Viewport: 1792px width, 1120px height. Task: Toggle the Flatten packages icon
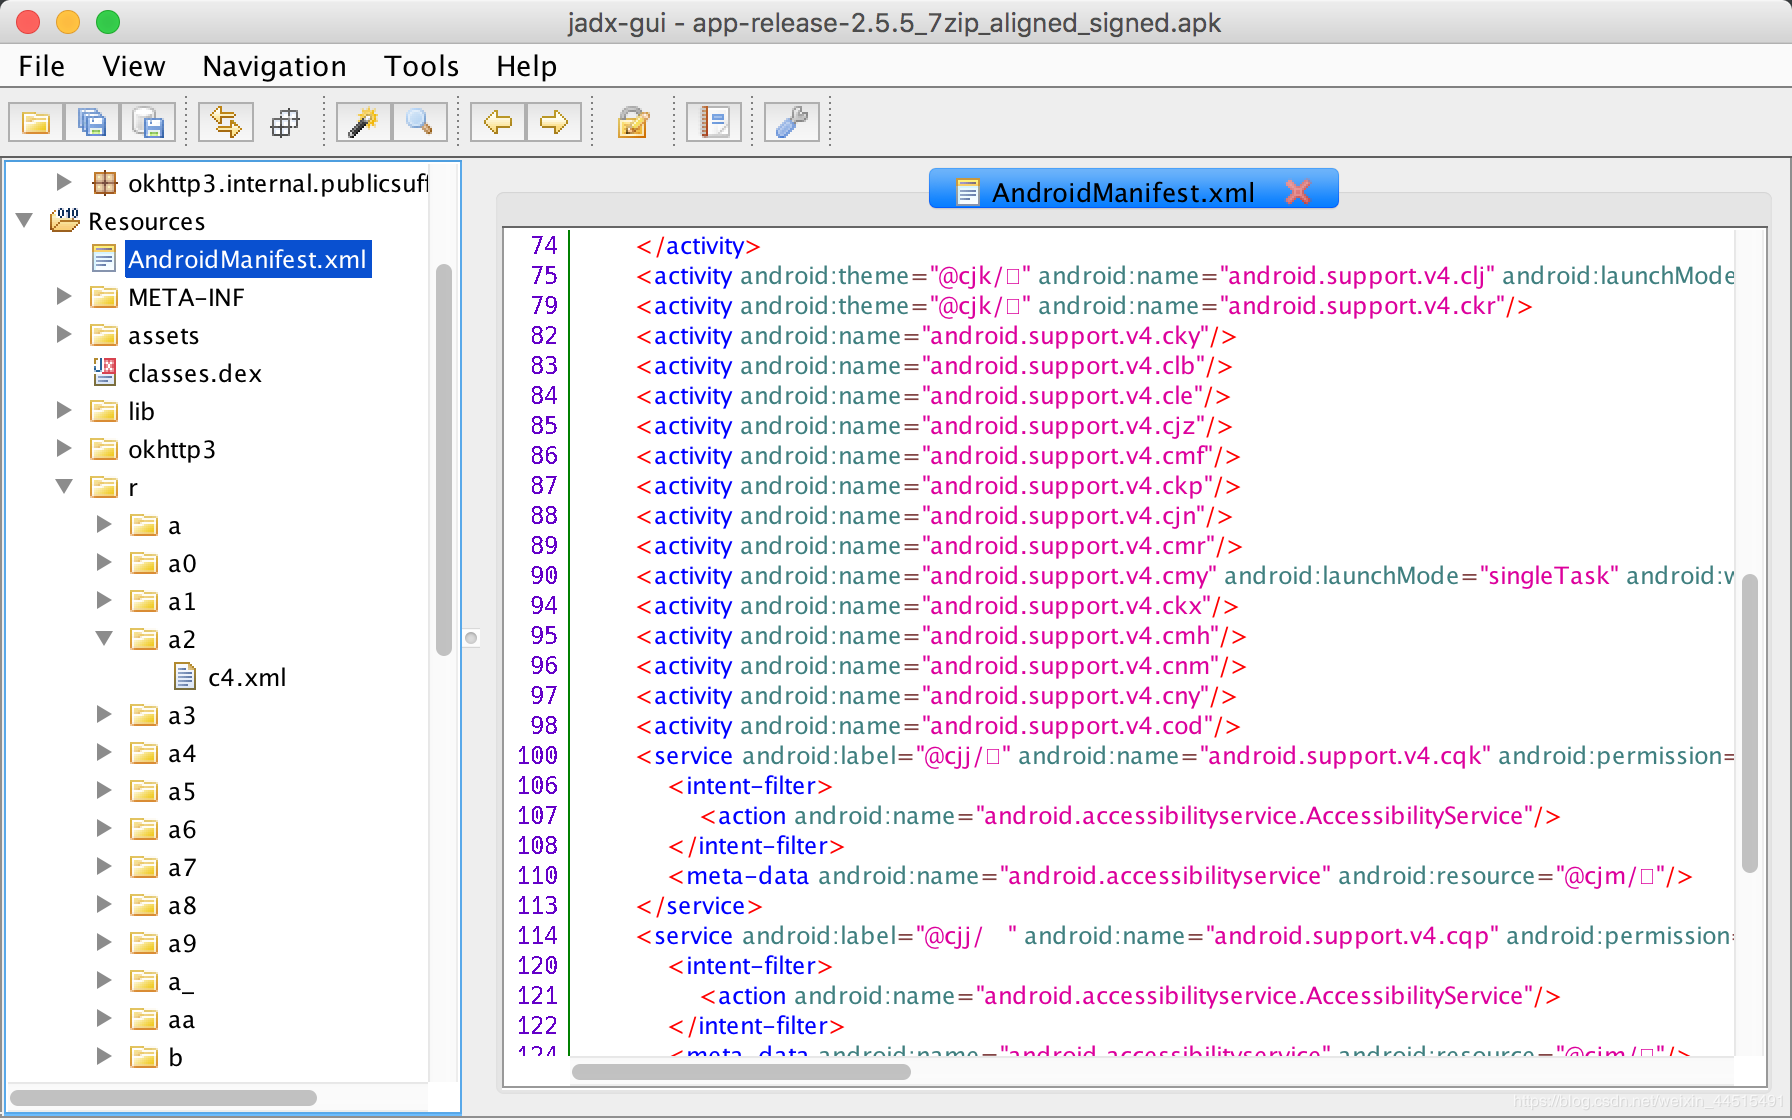click(285, 123)
